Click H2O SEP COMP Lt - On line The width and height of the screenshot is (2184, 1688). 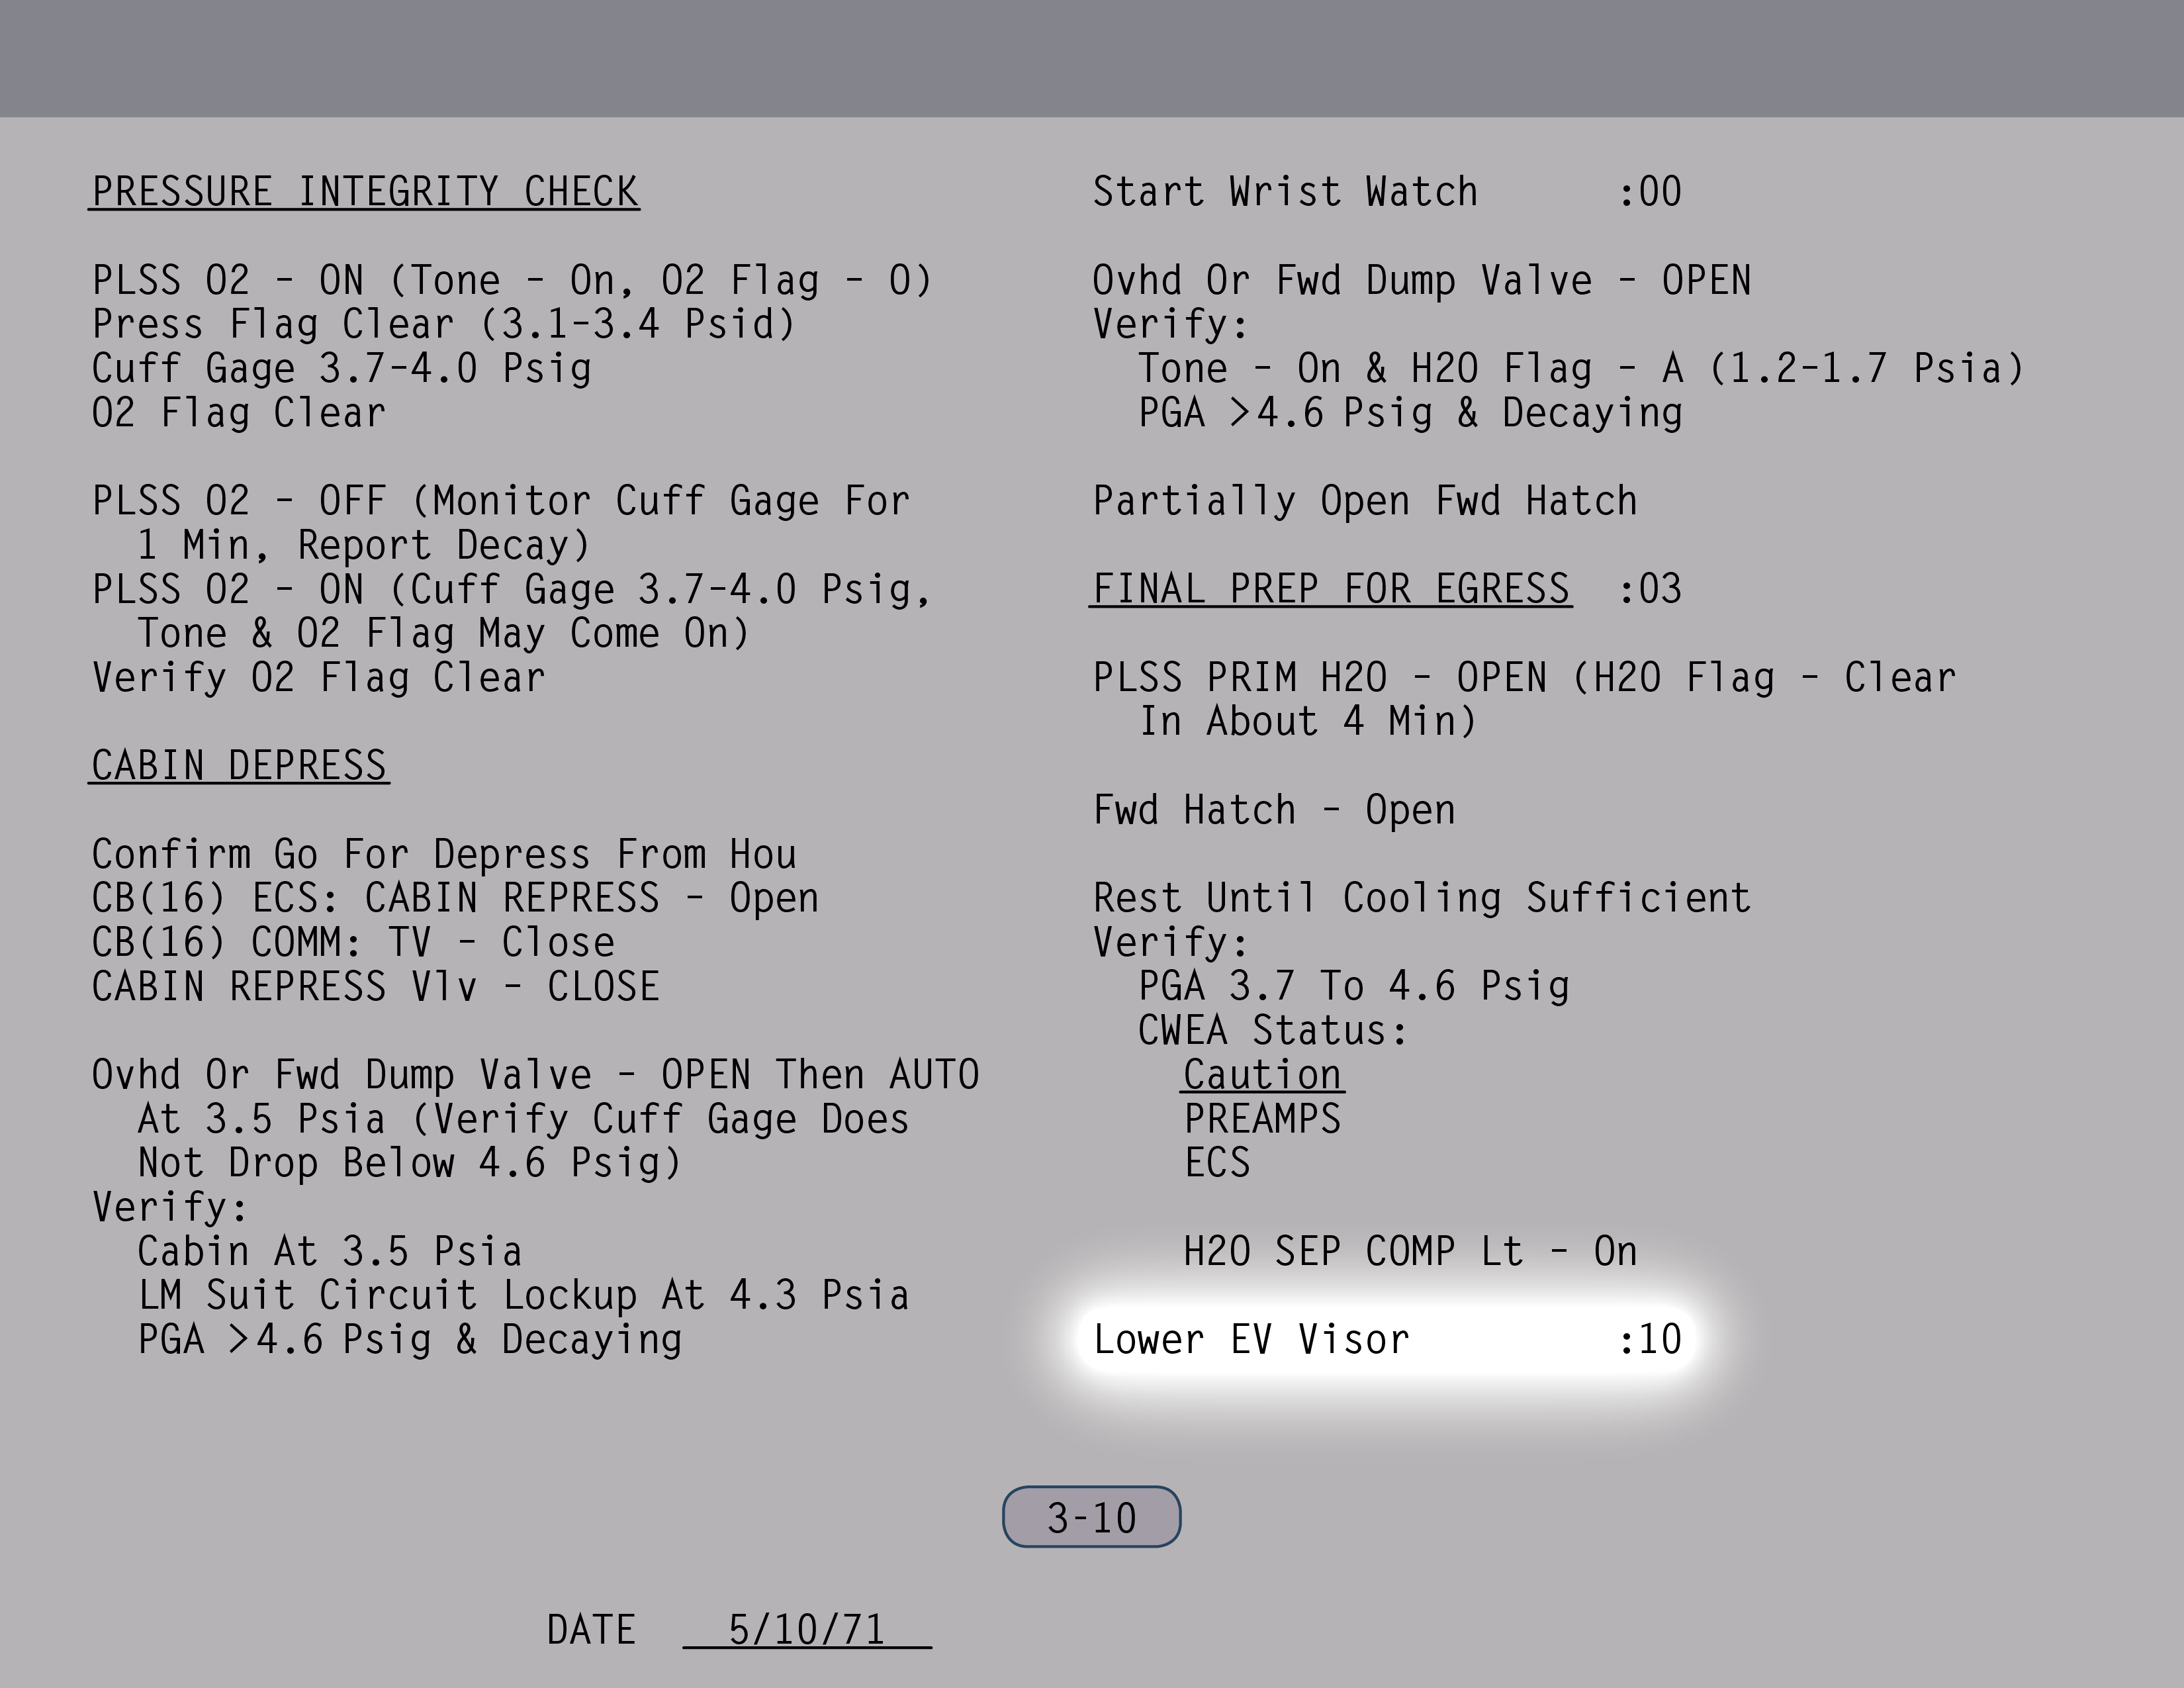coord(1410,1251)
